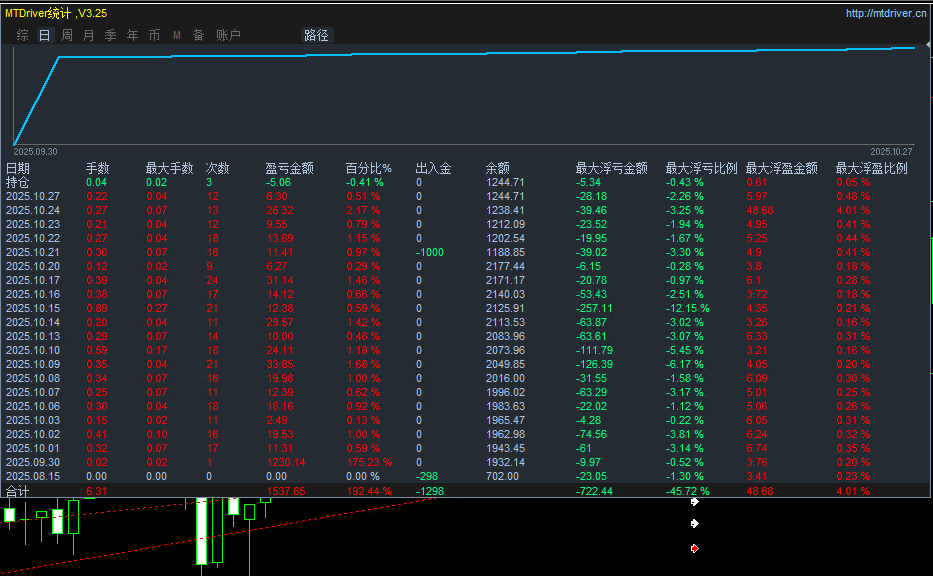Image resolution: width=933 pixels, height=576 pixels.
Task: Select the 2025.08.15 date row
Action: point(33,476)
